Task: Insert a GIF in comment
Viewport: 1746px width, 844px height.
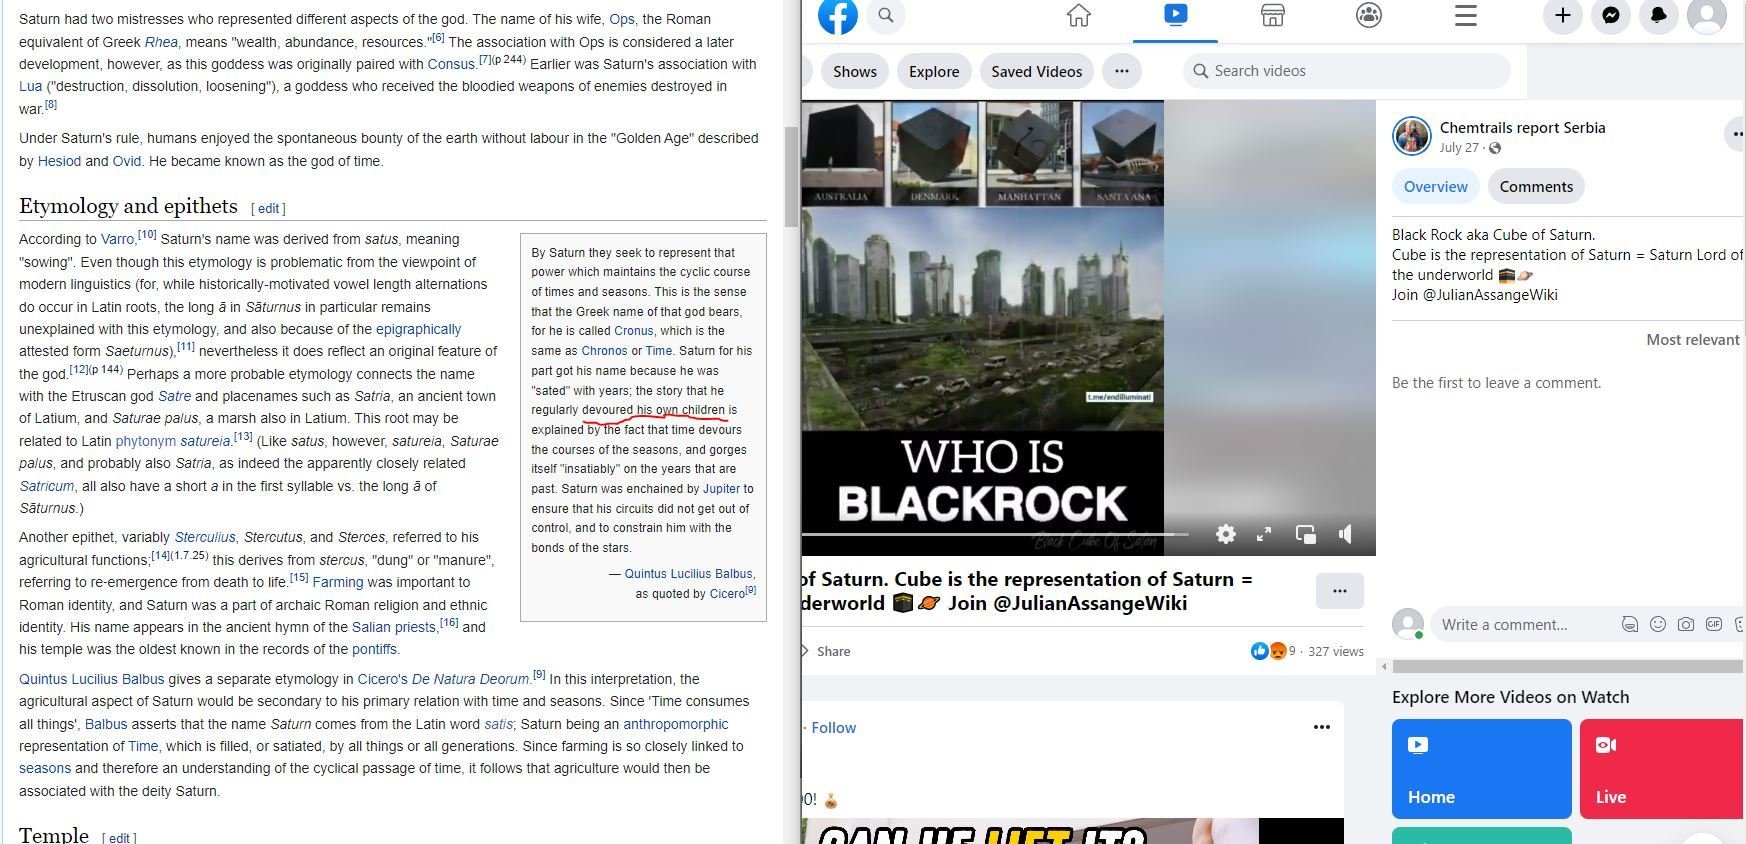Action: pyautogui.click(x=1714, y=624)
